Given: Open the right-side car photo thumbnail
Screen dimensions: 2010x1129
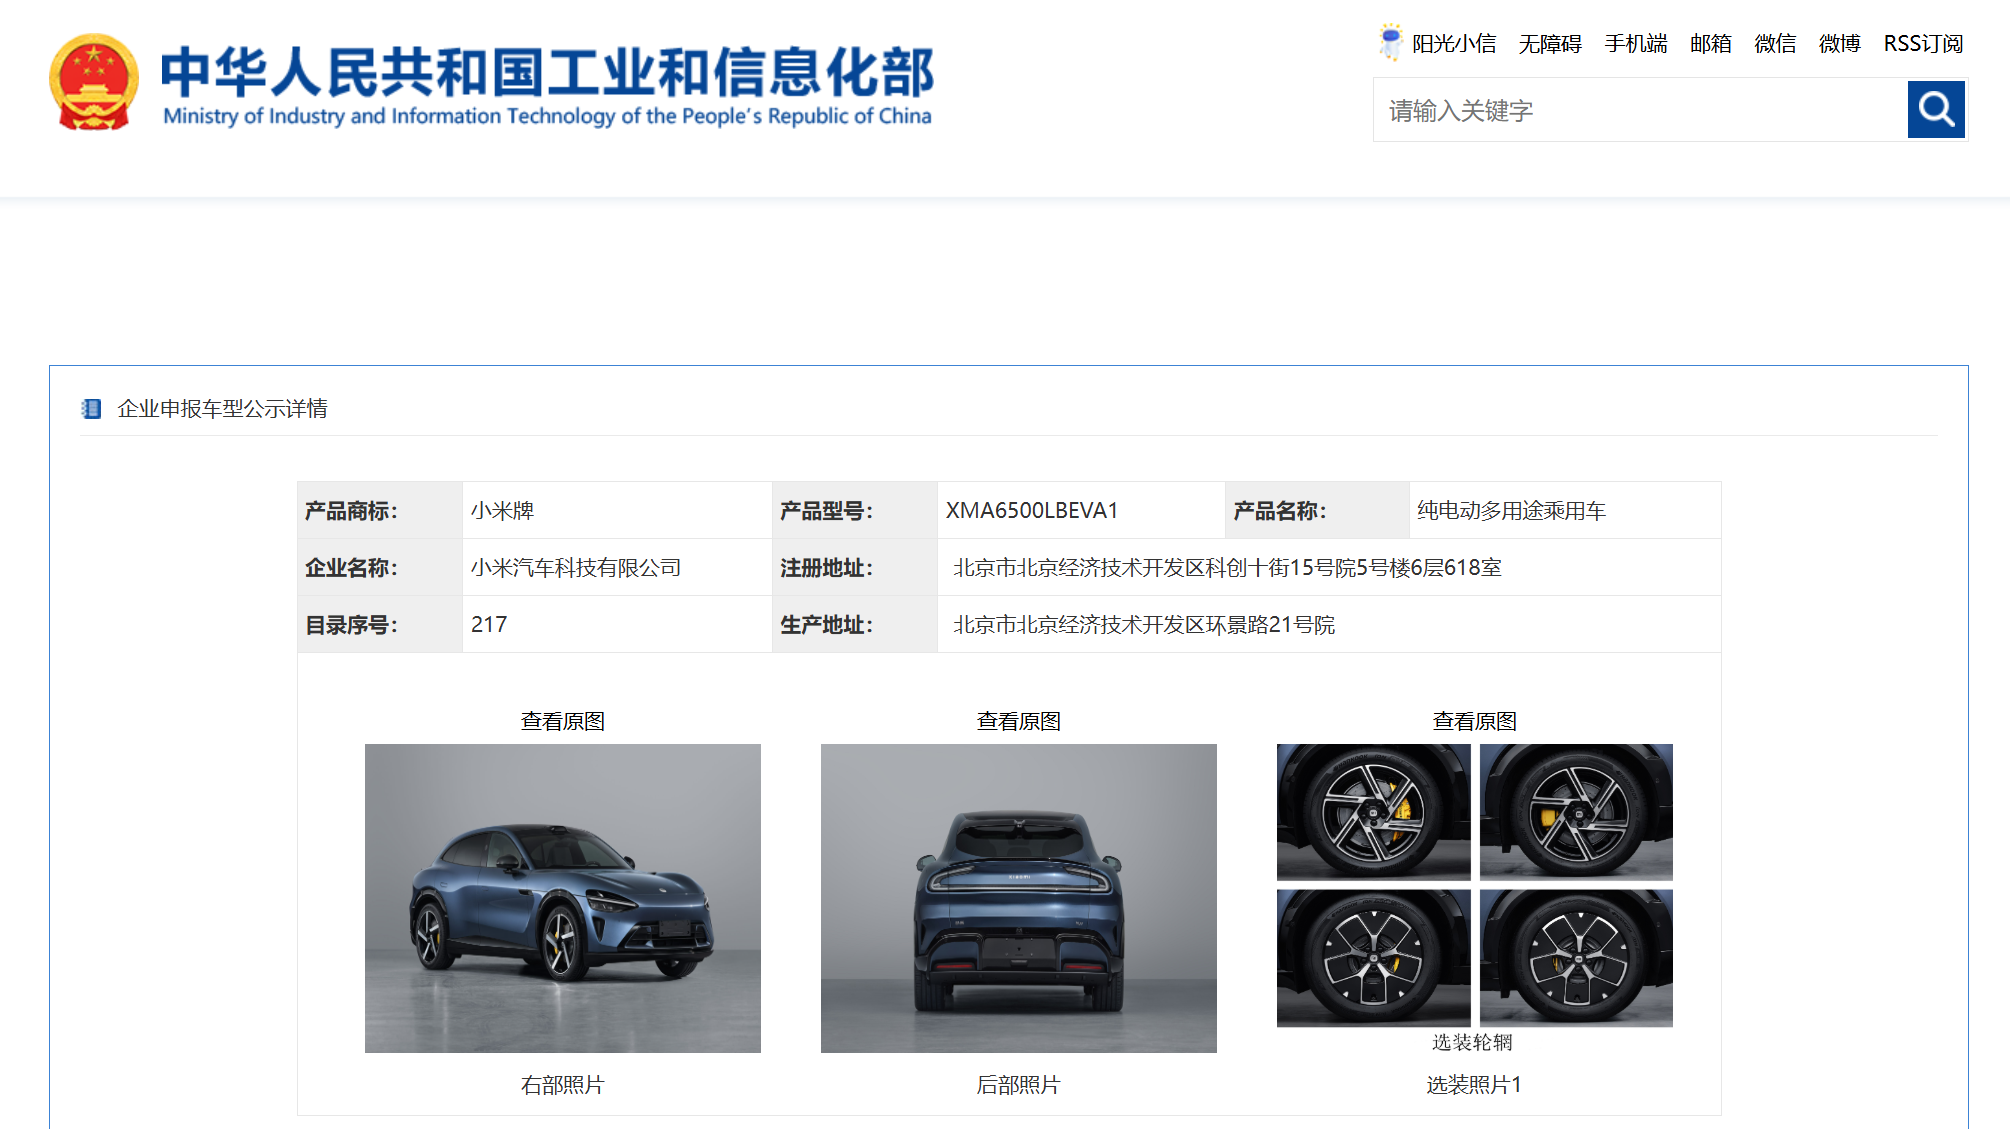Looking at the screenshot, I should [563, 898].
